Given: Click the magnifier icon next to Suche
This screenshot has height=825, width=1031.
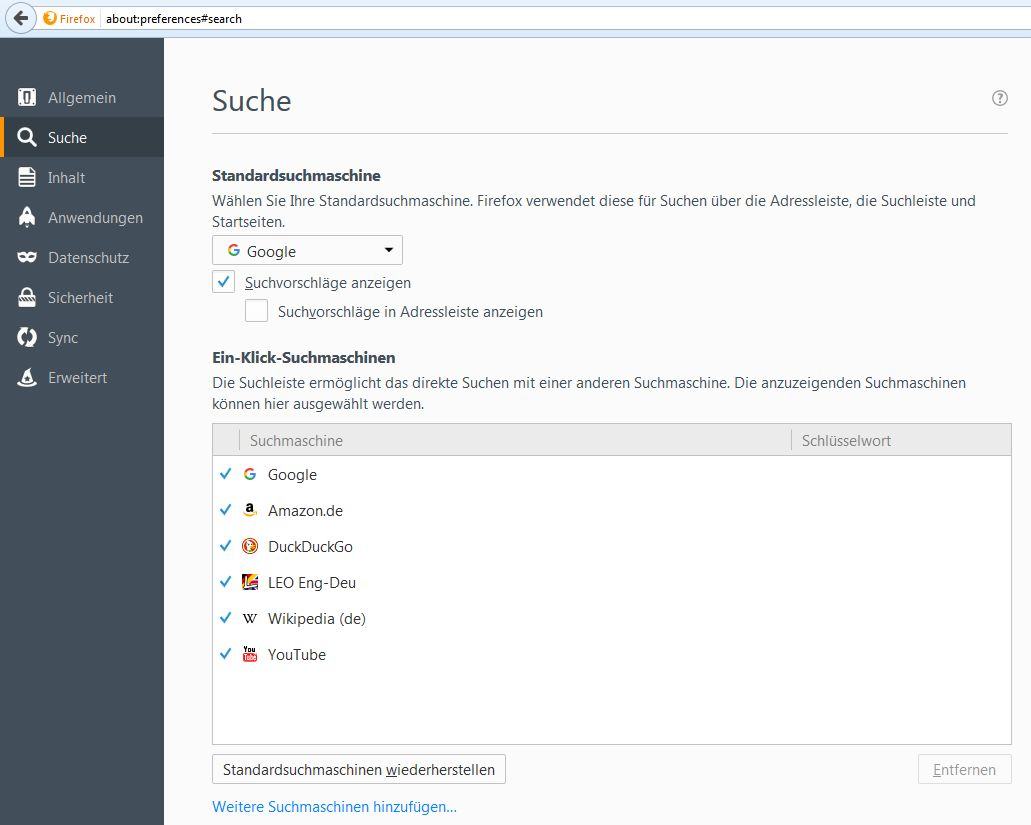Looking at the screenshot, I should click(27, 137).
